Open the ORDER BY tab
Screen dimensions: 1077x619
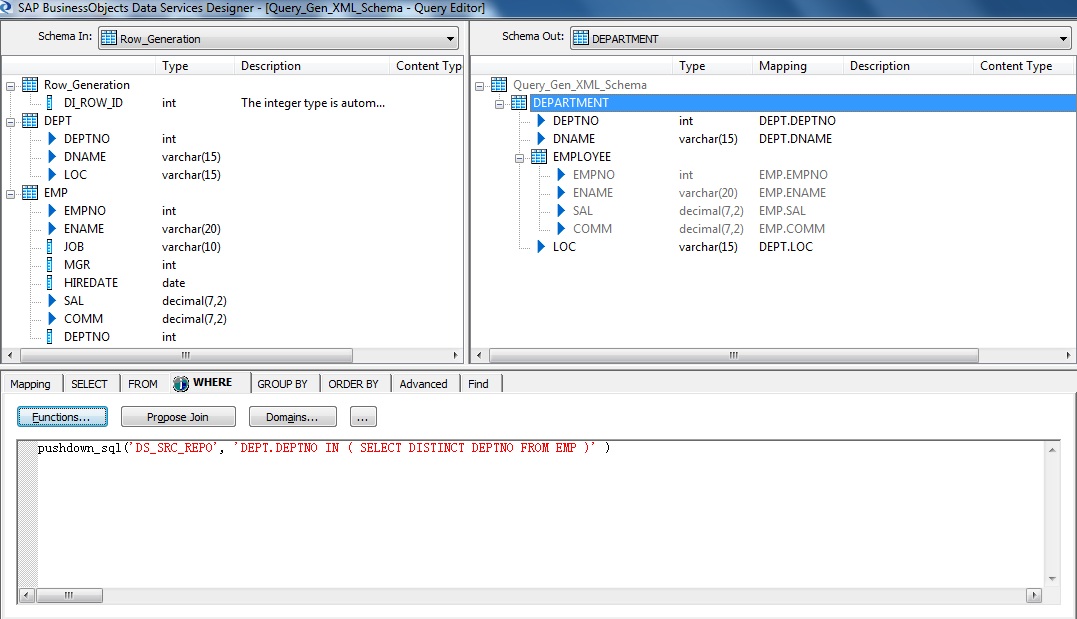click(353, 384)
